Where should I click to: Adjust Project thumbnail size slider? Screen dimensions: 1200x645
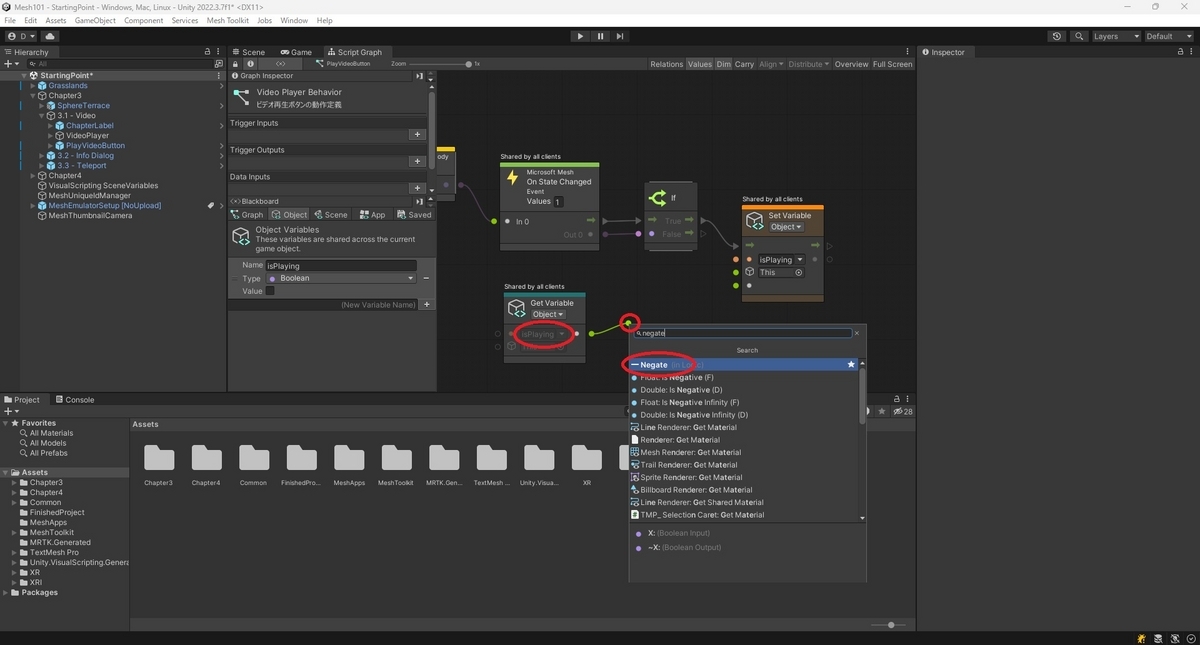(x=890, y=625)
